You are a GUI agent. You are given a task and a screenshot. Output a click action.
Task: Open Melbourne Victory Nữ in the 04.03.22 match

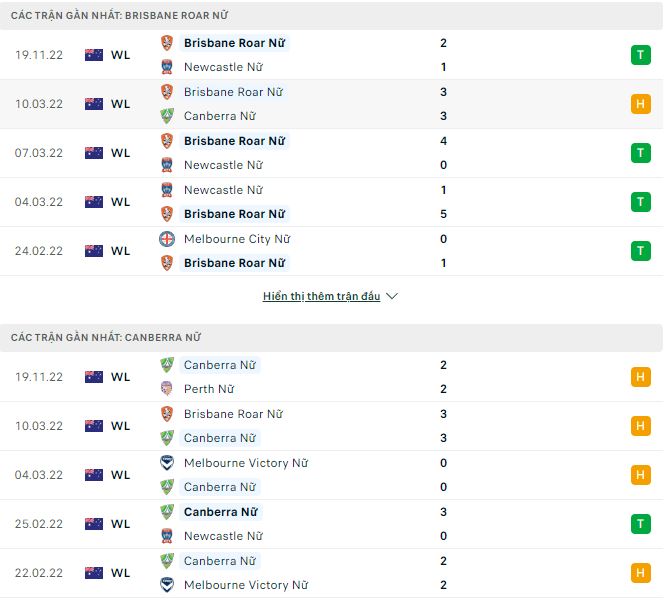pos(246,463)
